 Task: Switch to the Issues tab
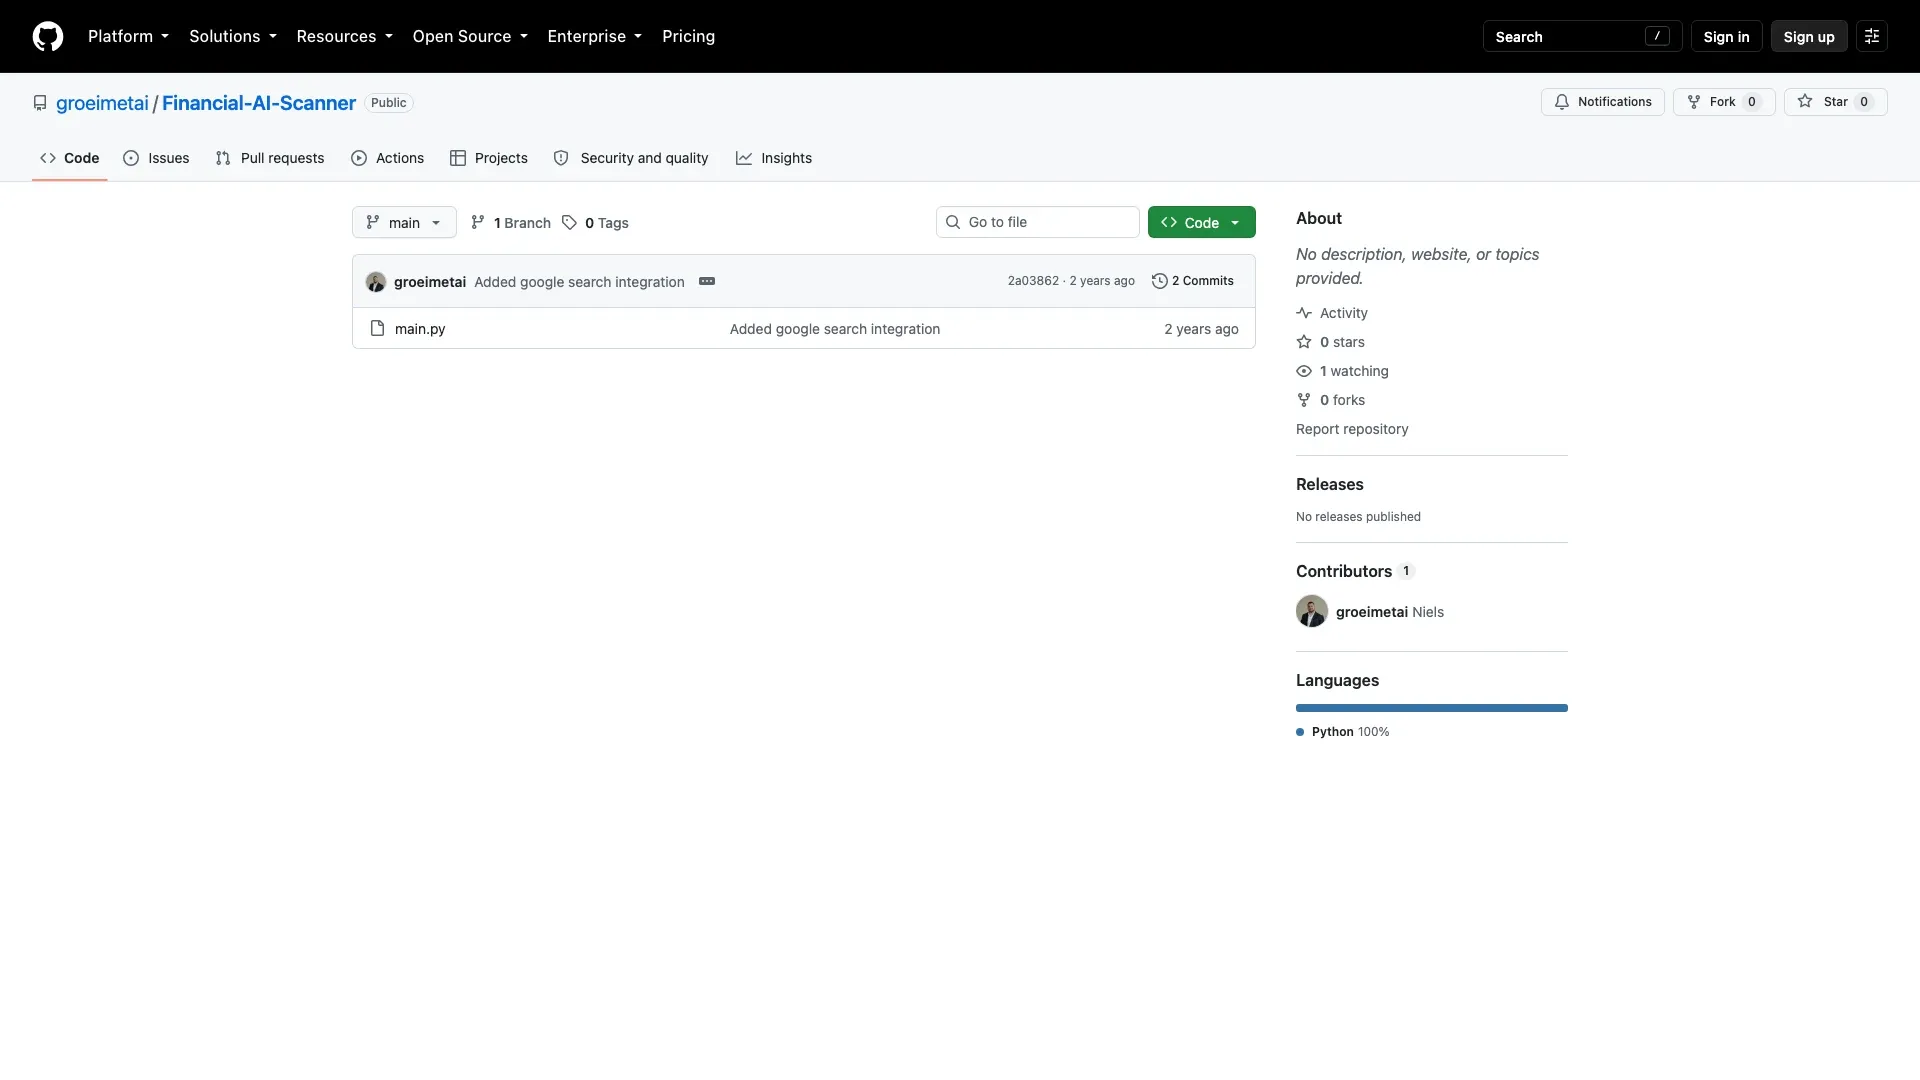click(156, 158)
